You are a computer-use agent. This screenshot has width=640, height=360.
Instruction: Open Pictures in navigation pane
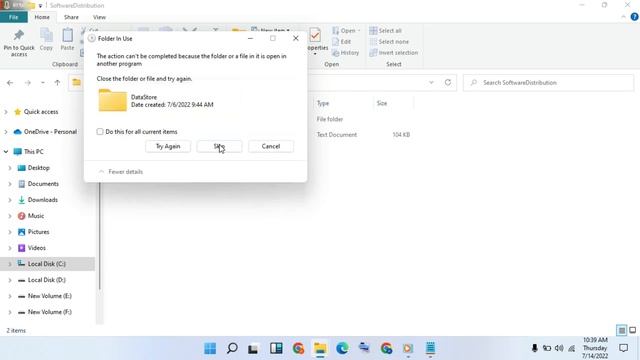pos(38,232)
